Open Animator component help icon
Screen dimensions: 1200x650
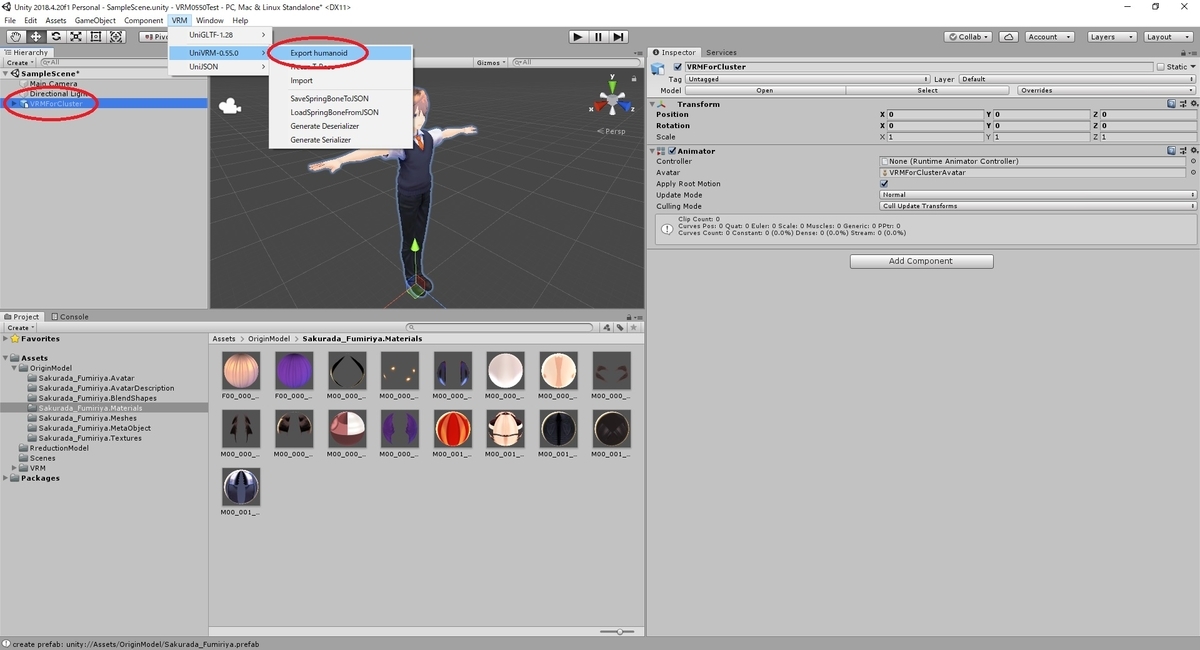pyautogui.click(x=1171, y=151)
